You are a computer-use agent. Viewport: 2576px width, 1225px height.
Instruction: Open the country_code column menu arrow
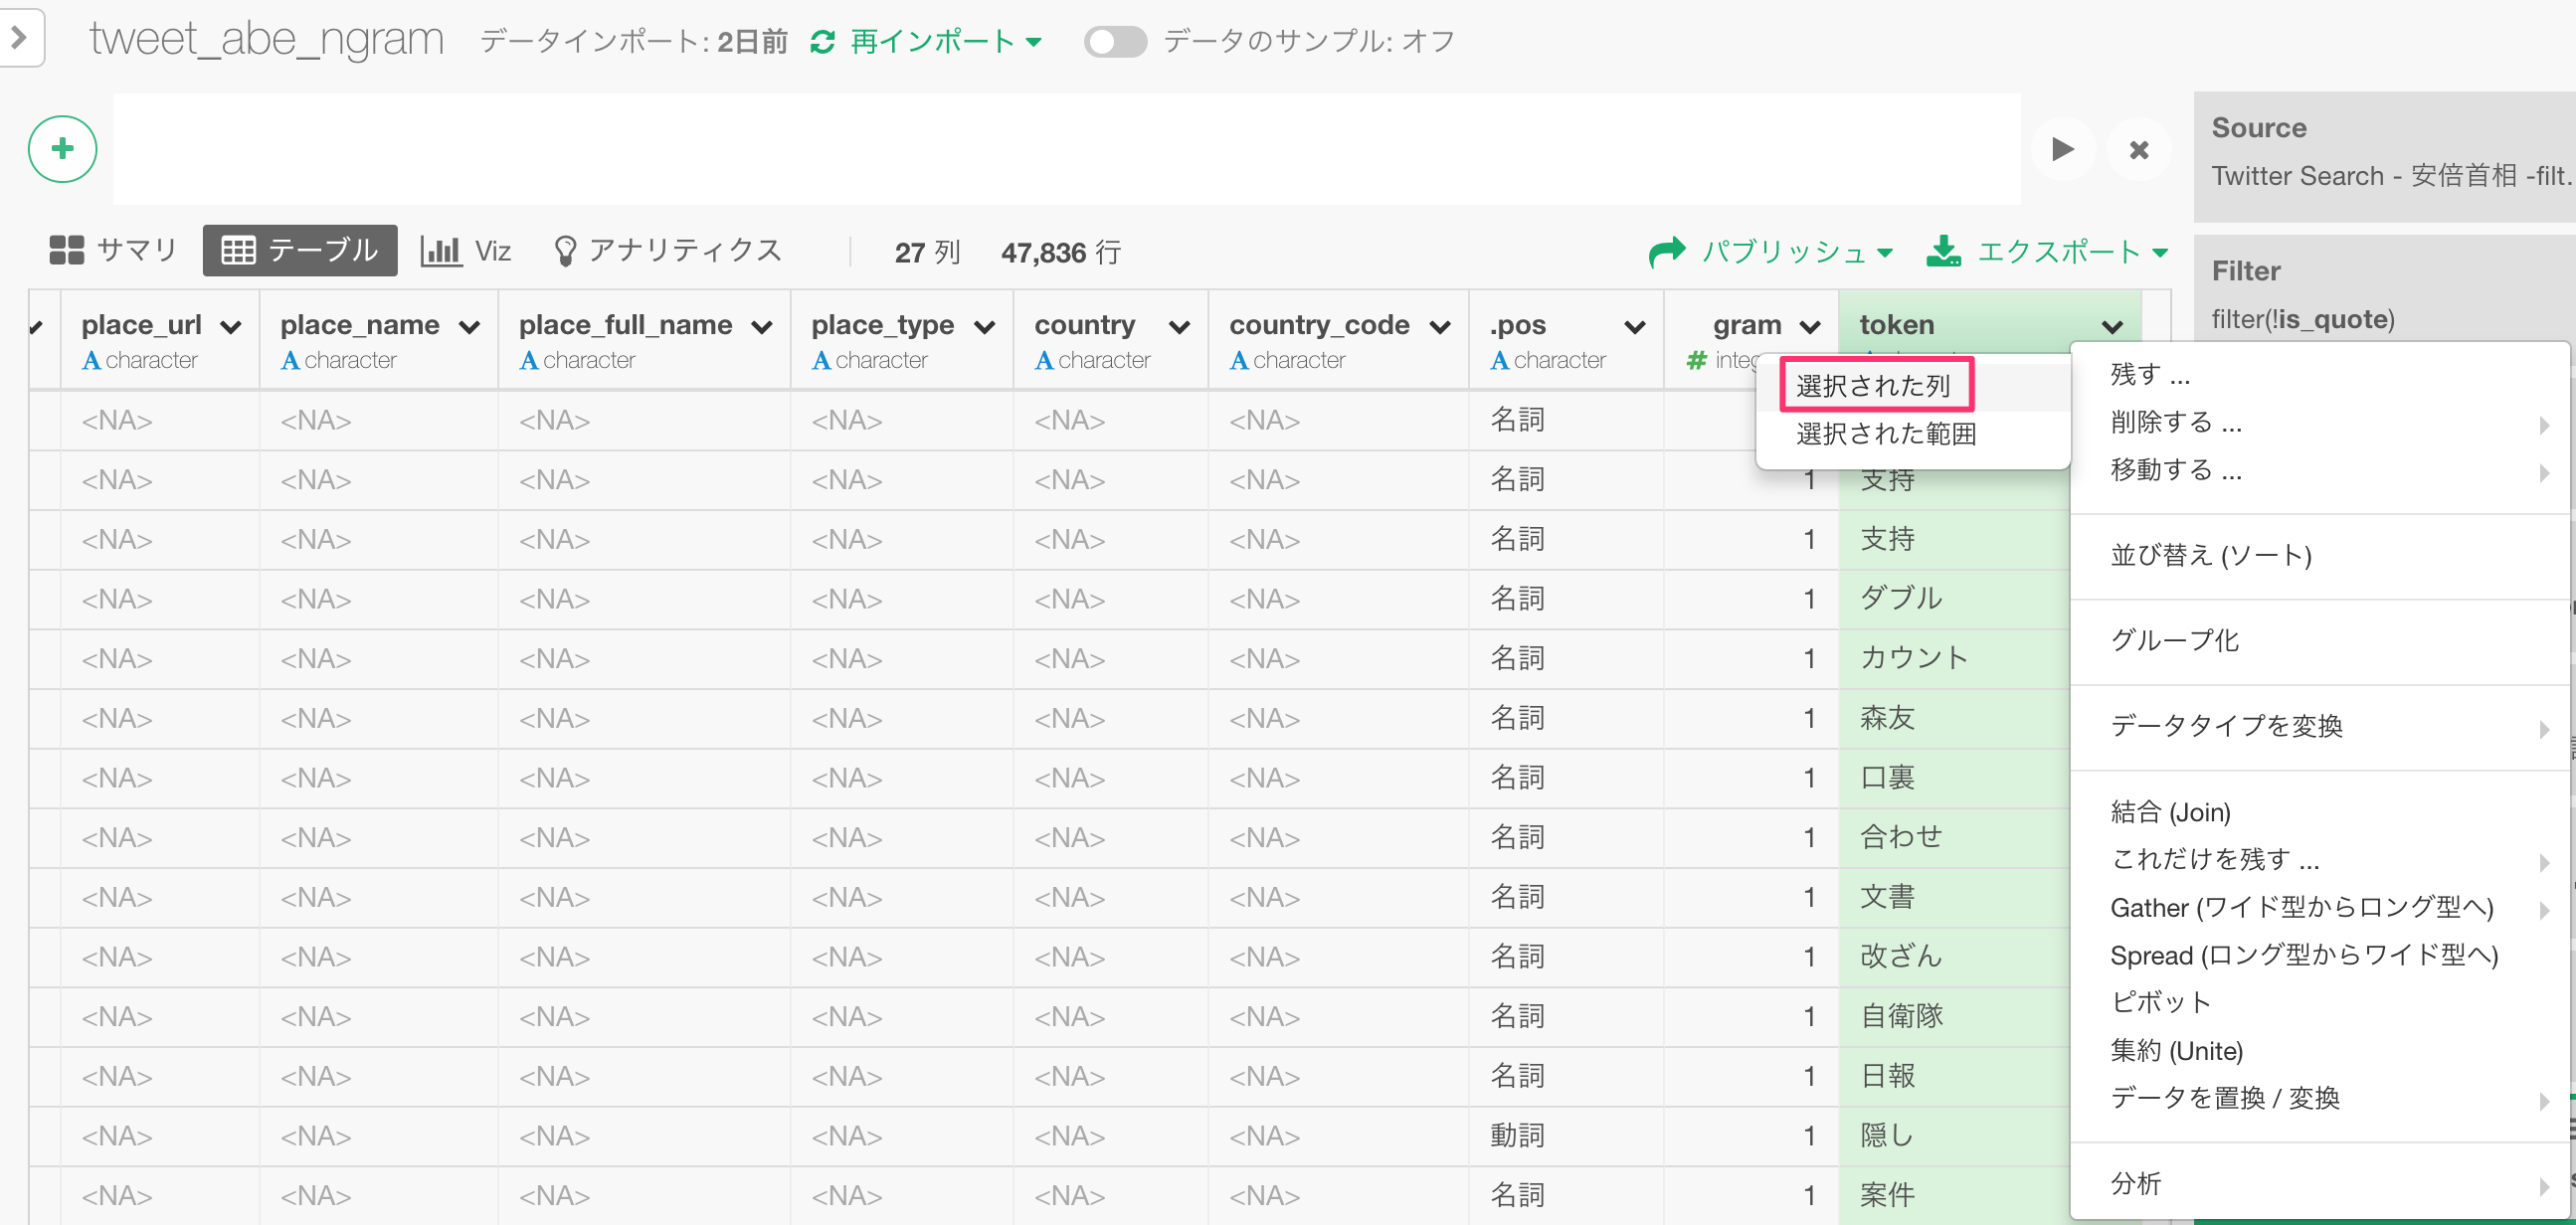pyautogui.click(x=1440, y=327)
